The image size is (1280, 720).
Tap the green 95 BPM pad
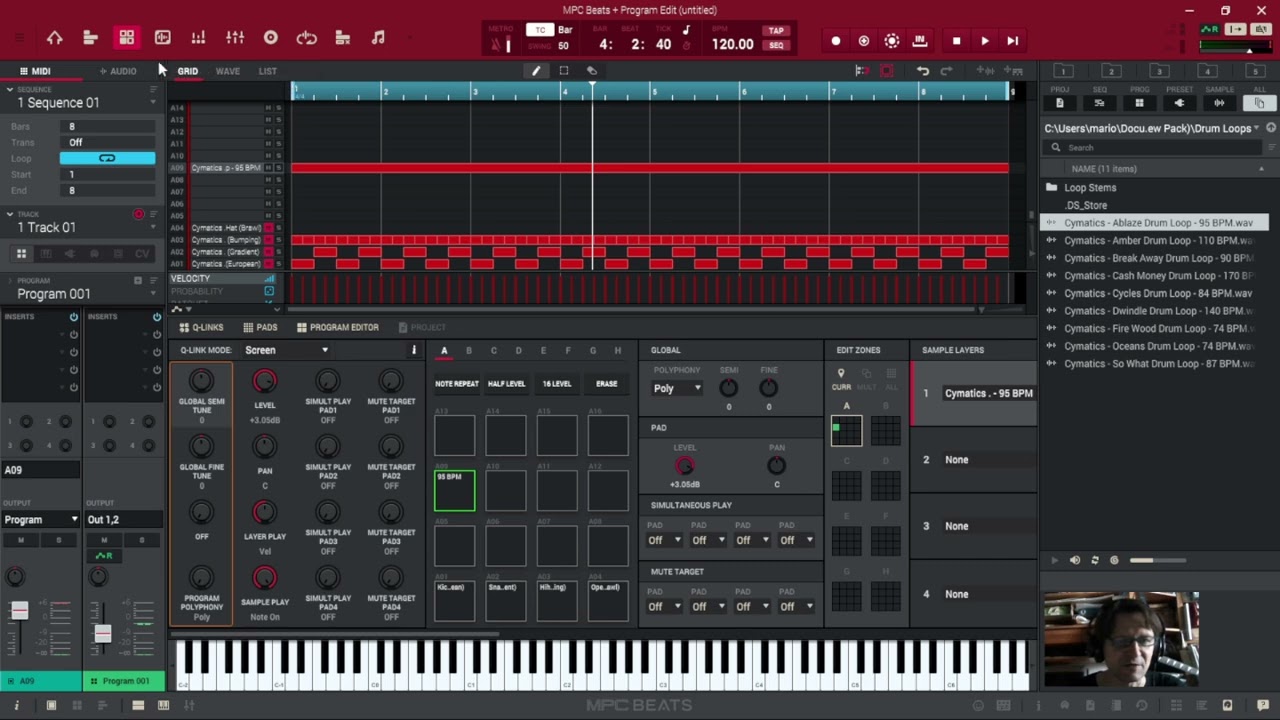tap(455, 490)
